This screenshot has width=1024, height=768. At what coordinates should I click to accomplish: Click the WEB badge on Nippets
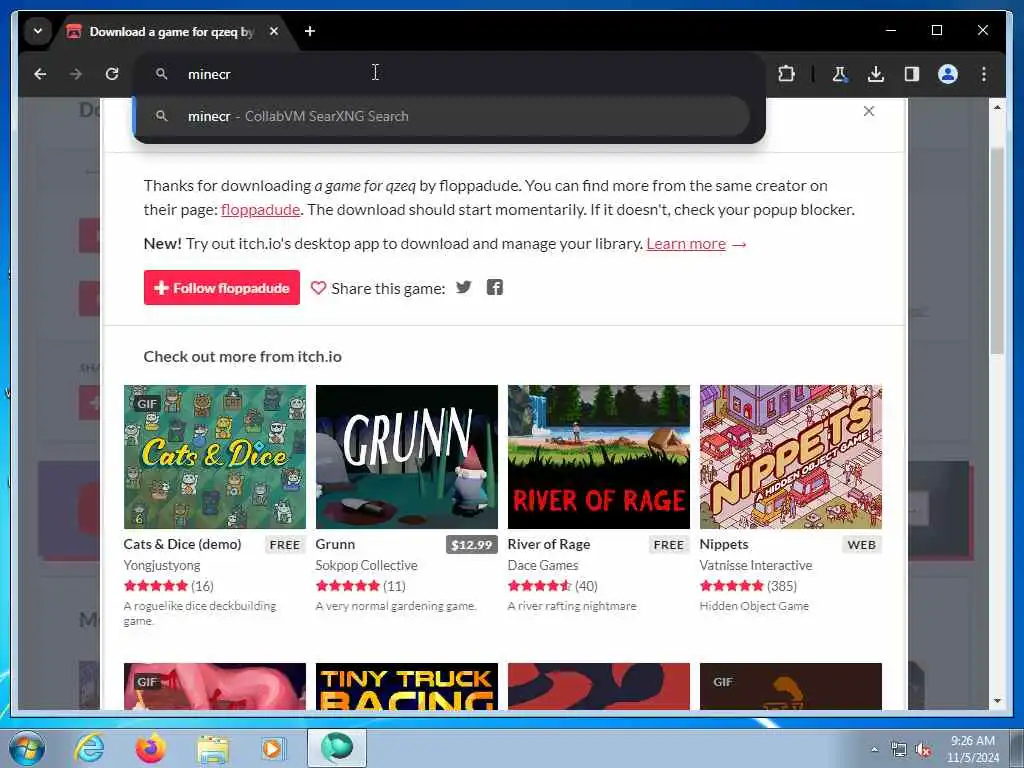[x=861, y=545]
